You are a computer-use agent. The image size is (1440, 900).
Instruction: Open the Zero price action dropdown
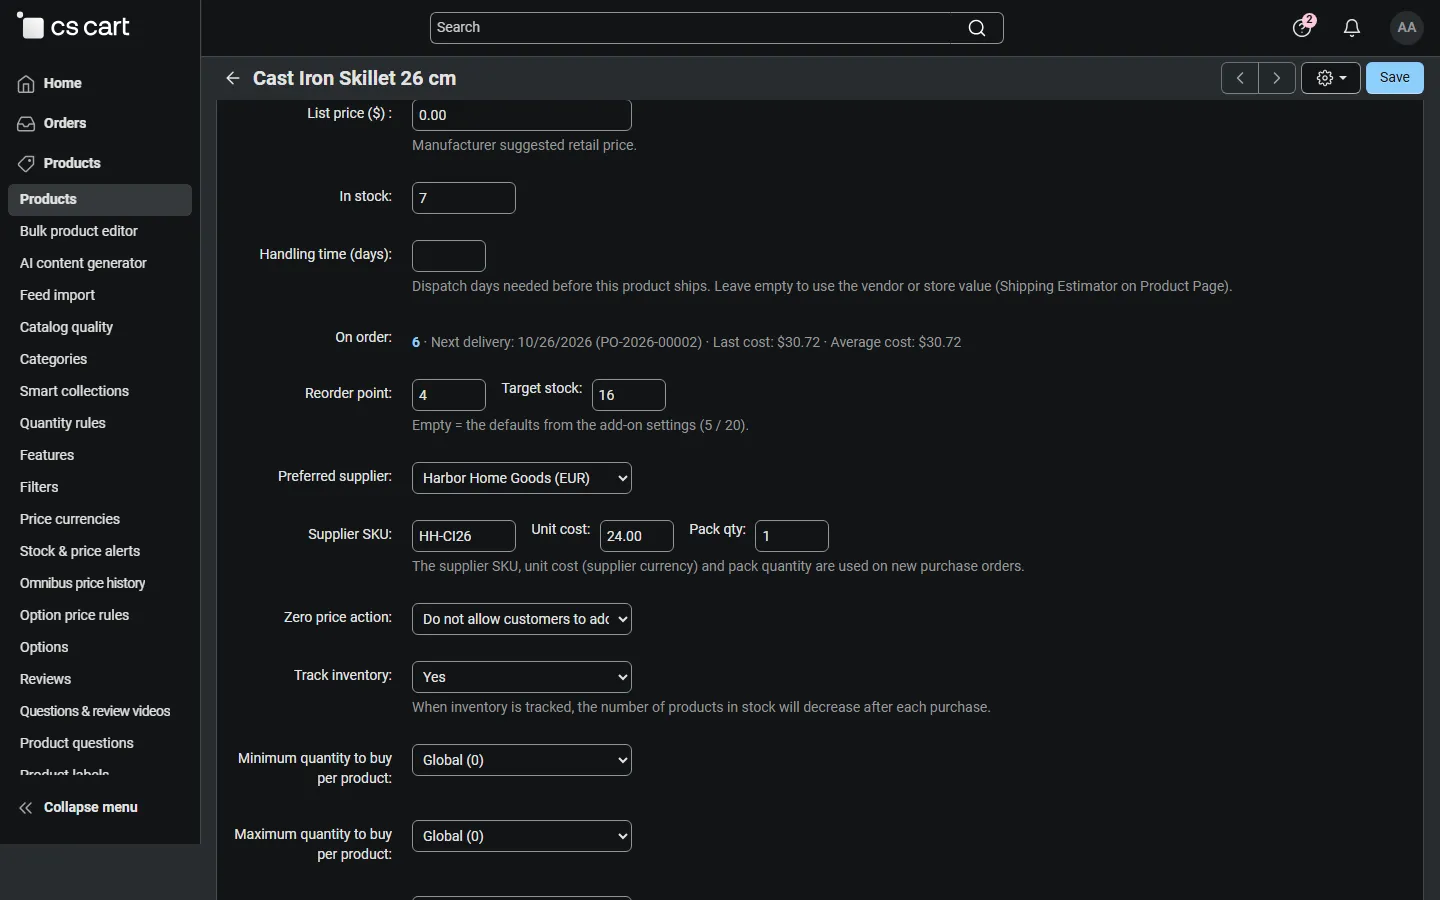[522, 619]
